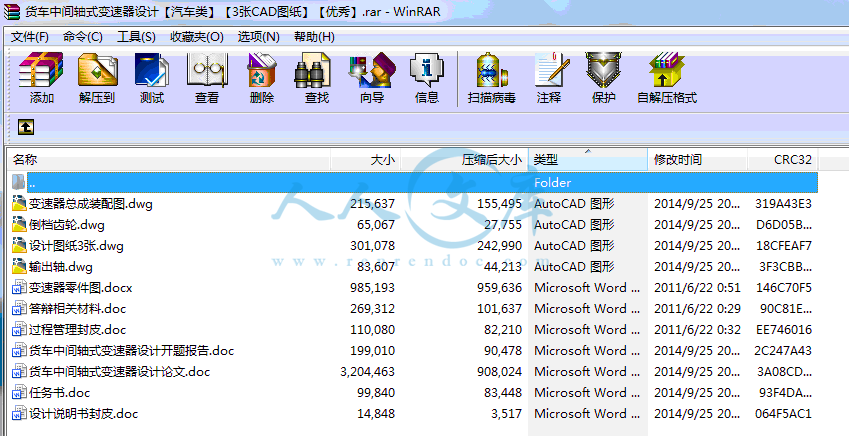The width and height of the screenshot is (849, 436).
Task: Select file 设计说明书封皮.doc
Action: [x=83, y=414]
